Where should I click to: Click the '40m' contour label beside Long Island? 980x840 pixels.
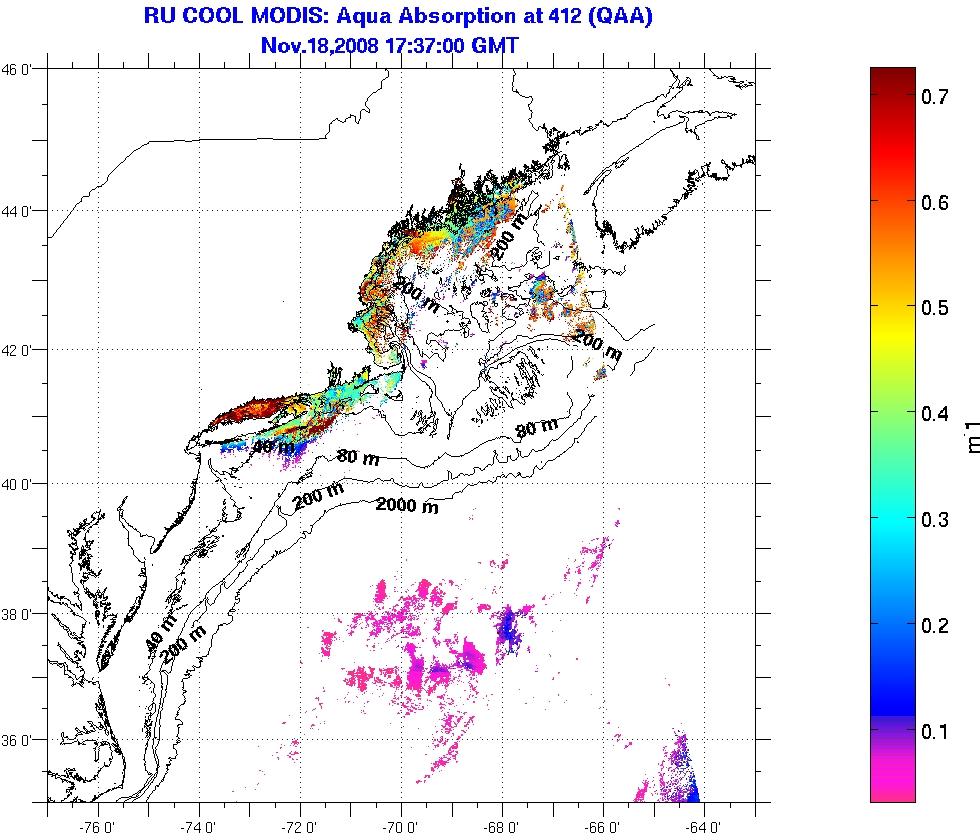tap(274, 446)
